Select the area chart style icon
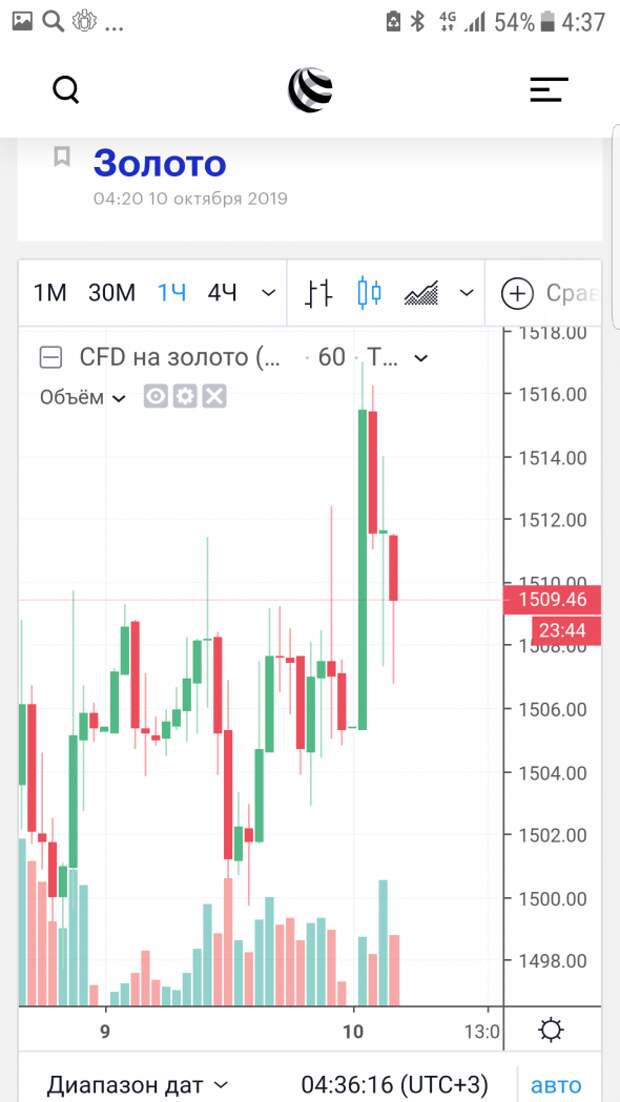Screen dimensions: 620x1102 [421, 293]
